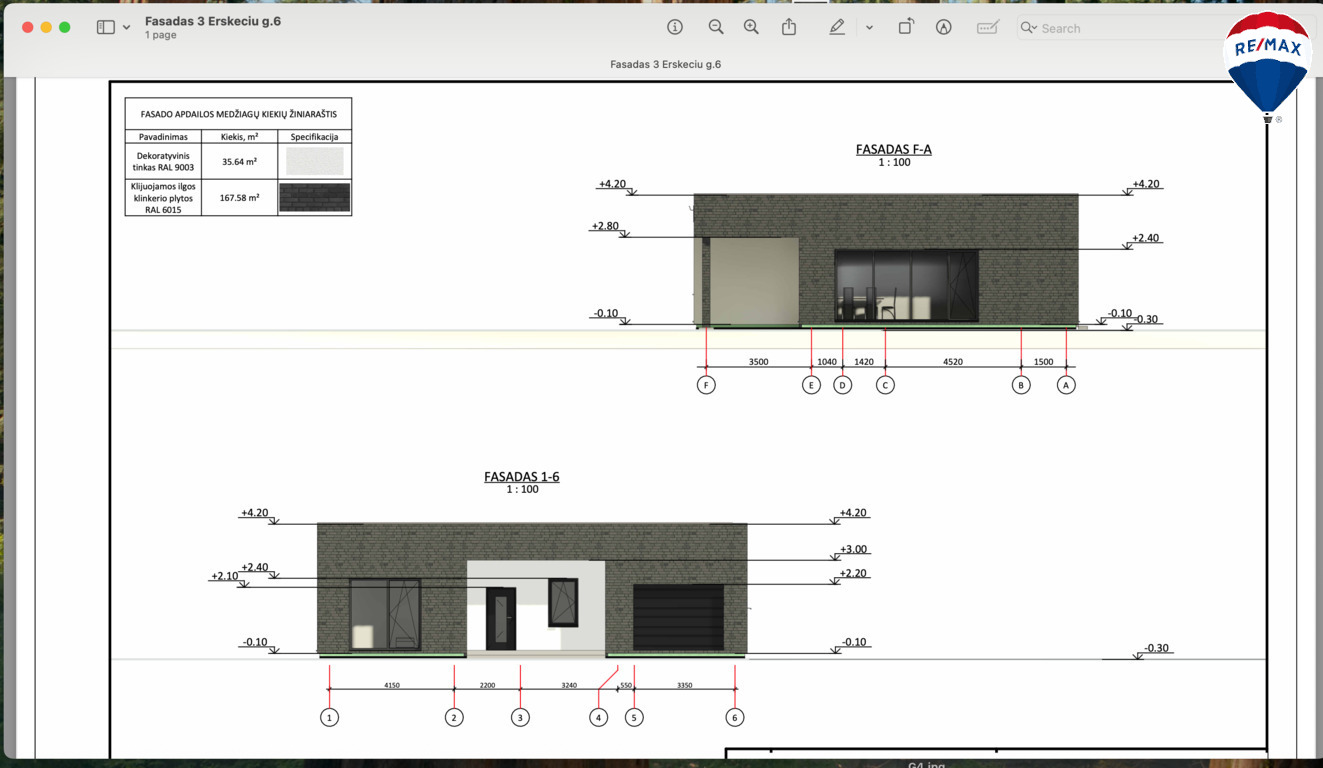
Task: Expand the sidebar view options chevron
Action: point(127,28)
